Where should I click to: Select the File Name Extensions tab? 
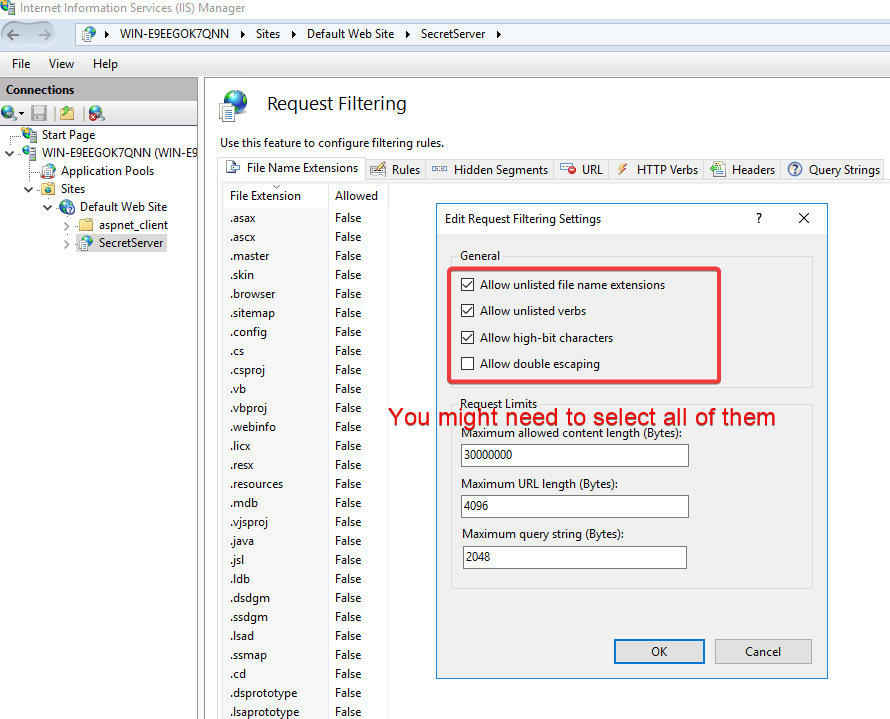[292, 168]
